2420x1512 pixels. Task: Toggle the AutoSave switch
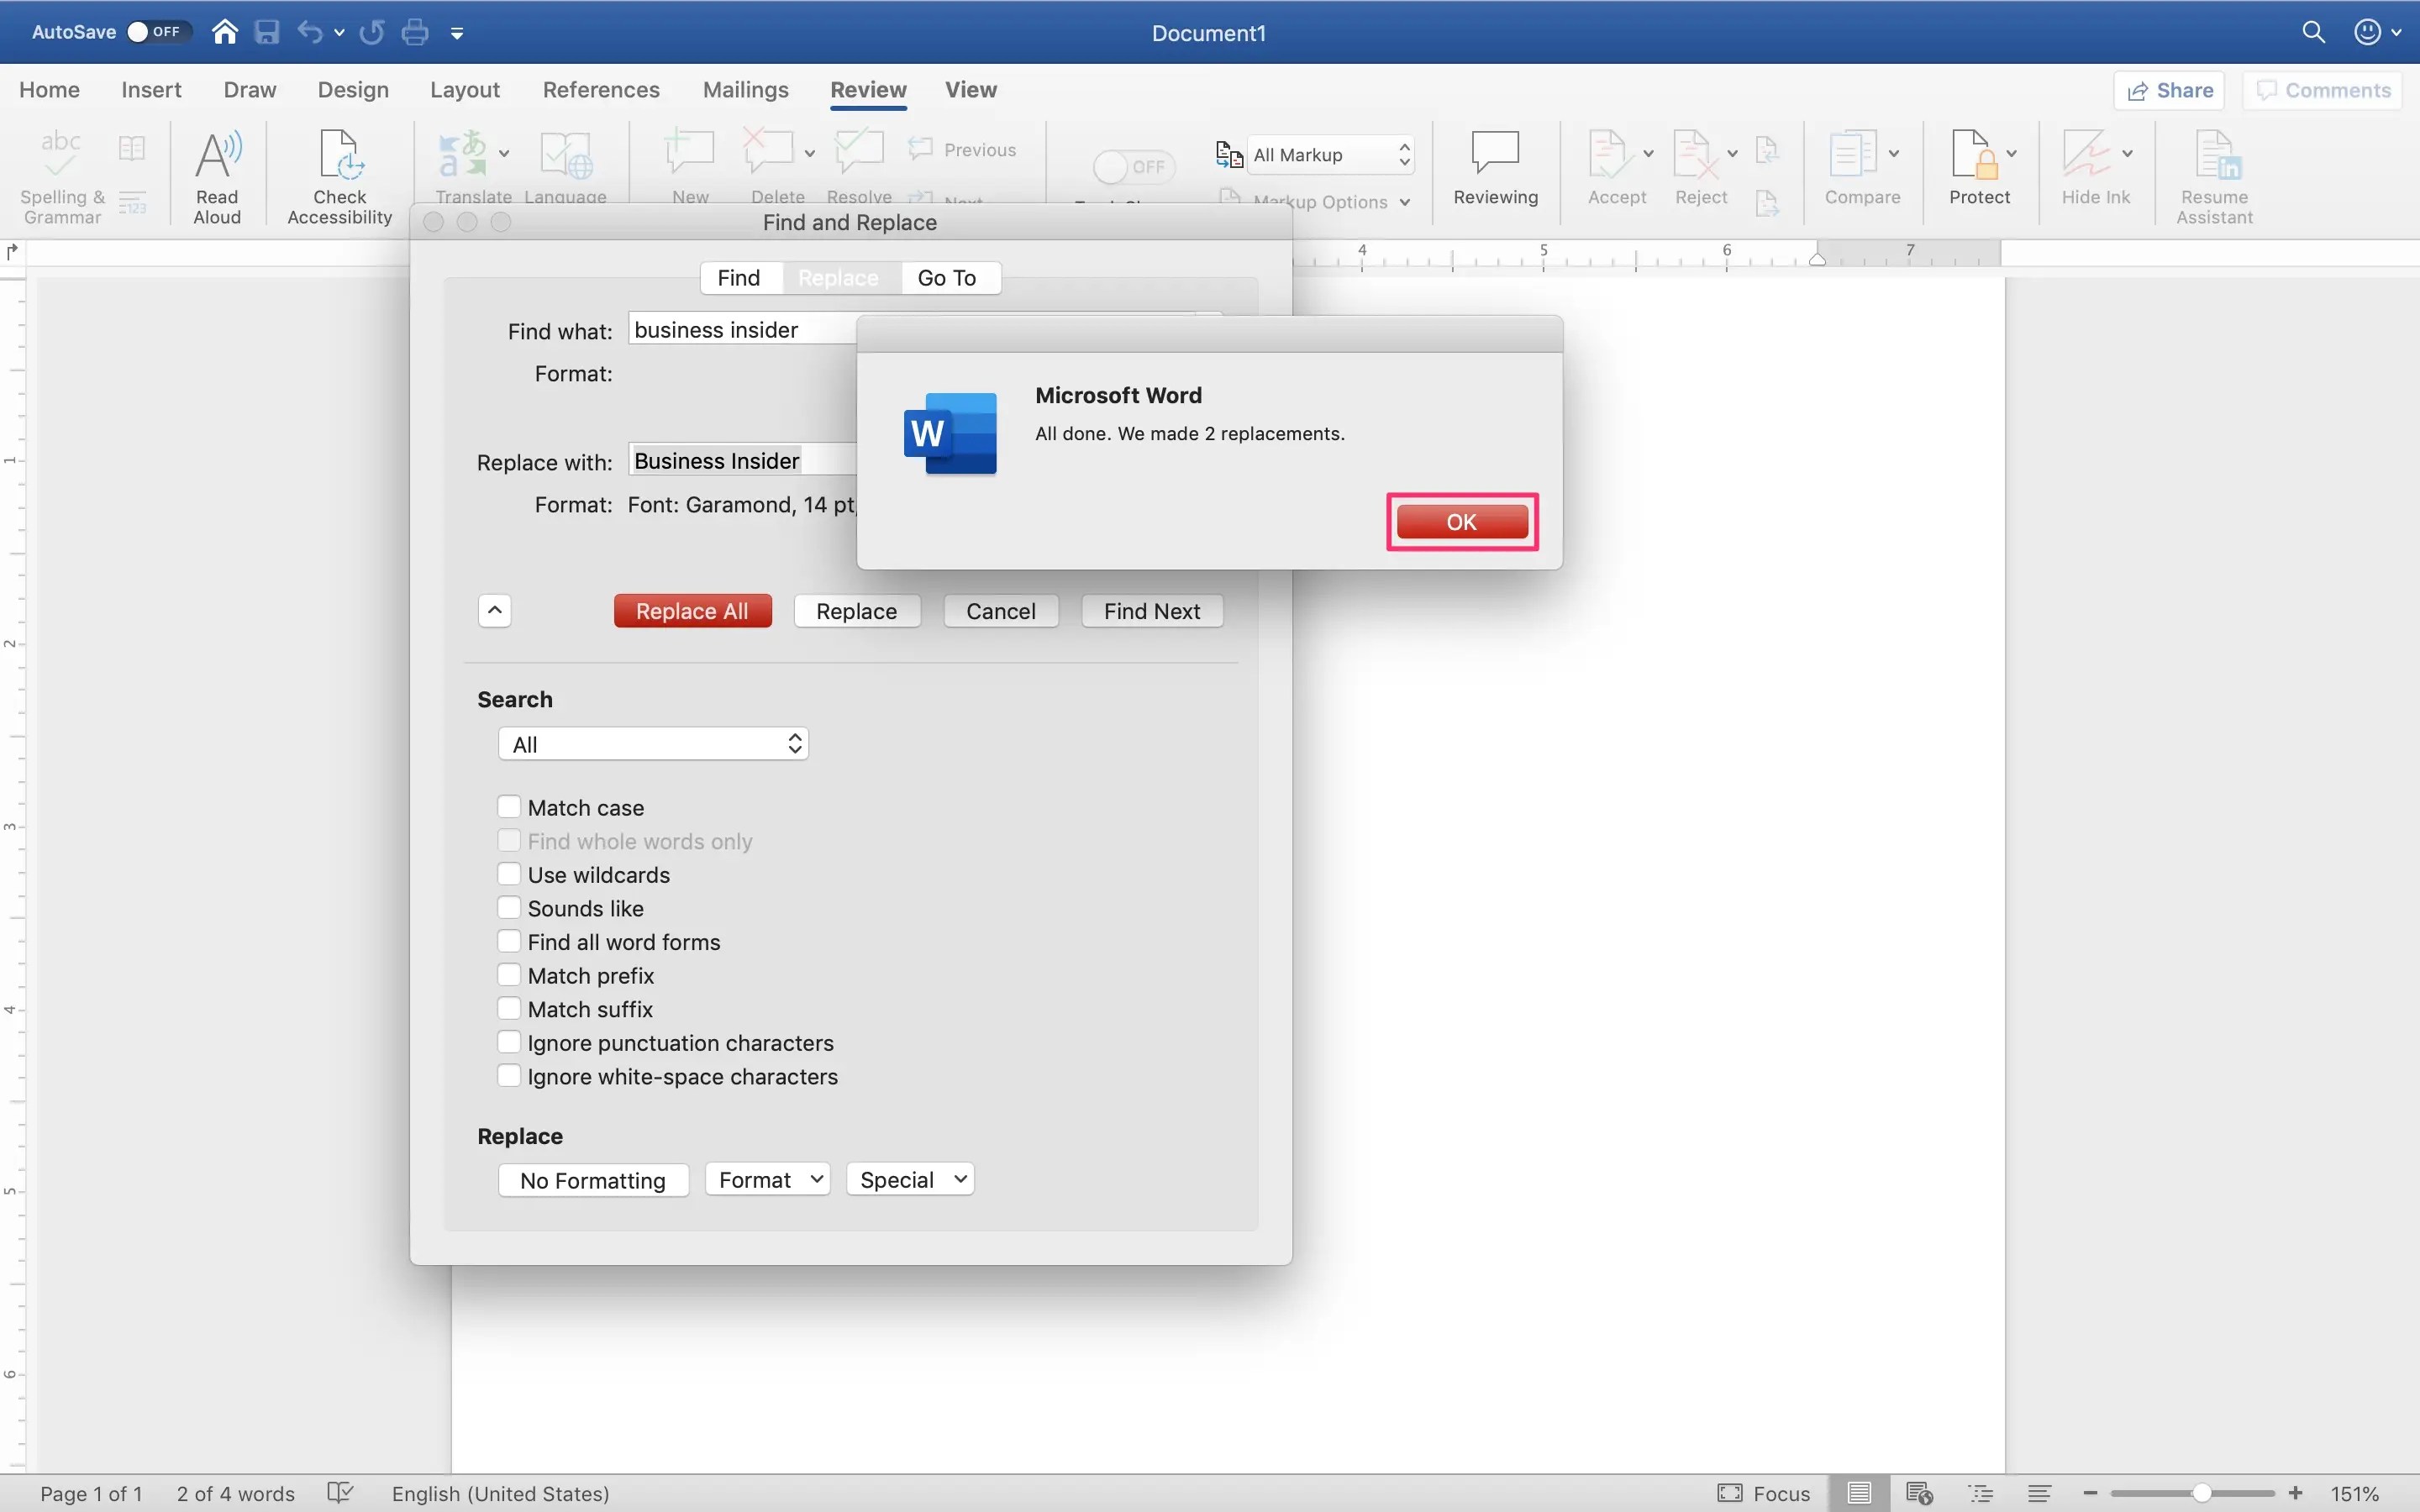[x=153, y=32]
